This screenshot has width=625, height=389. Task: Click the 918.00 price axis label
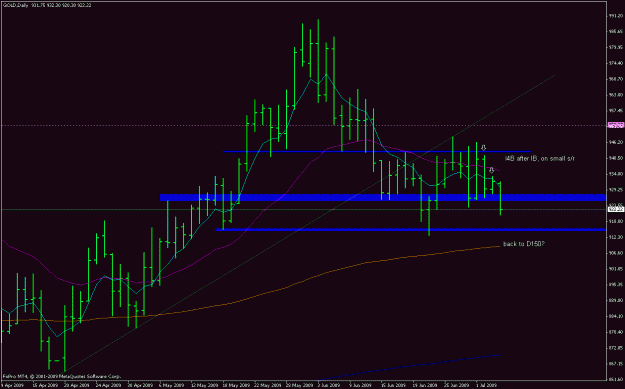[617, 221]
